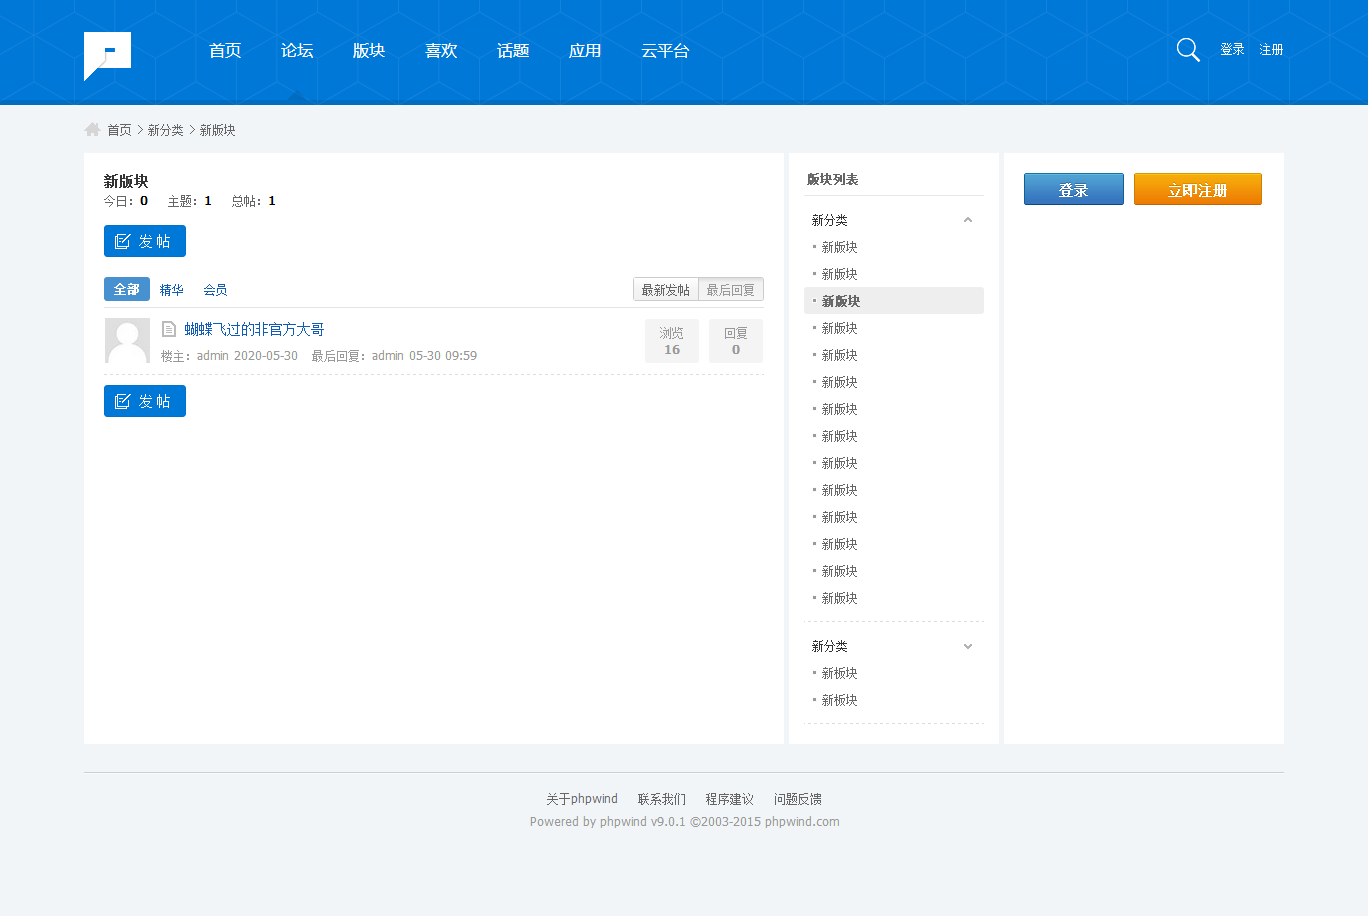The image size is (1368, 916).
Task: Click the breadcrumb home icon
Action: [92, 129]
